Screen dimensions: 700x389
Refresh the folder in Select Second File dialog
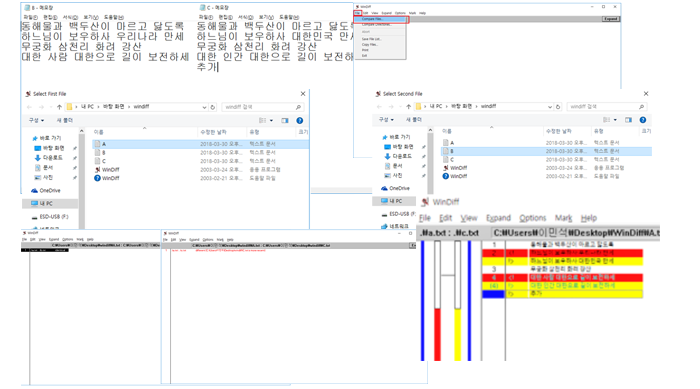click(558, 107)
